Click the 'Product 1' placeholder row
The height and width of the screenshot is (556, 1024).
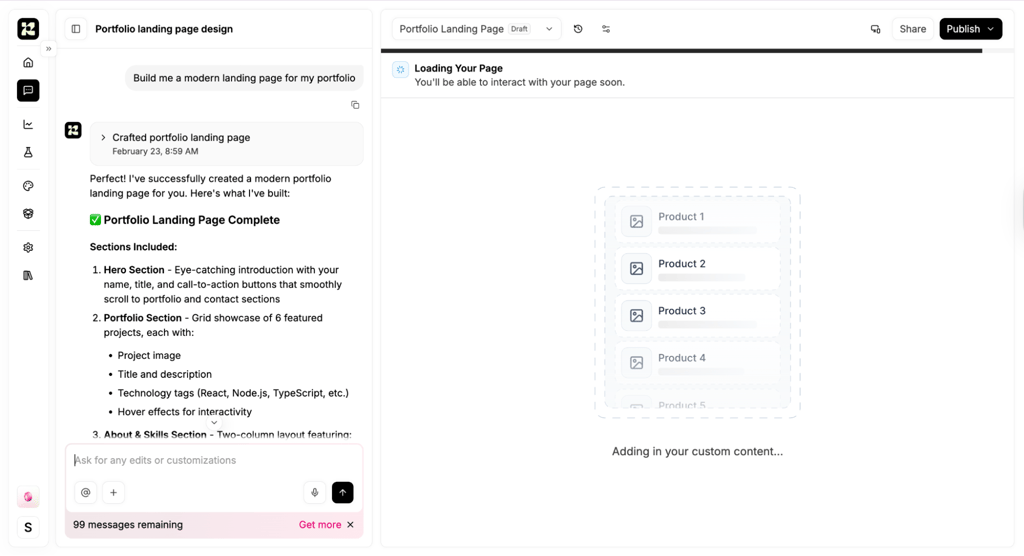coord(697,221)
